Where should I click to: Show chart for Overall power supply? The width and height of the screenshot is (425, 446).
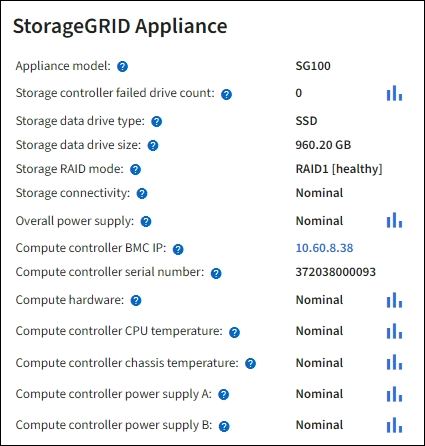394,220
